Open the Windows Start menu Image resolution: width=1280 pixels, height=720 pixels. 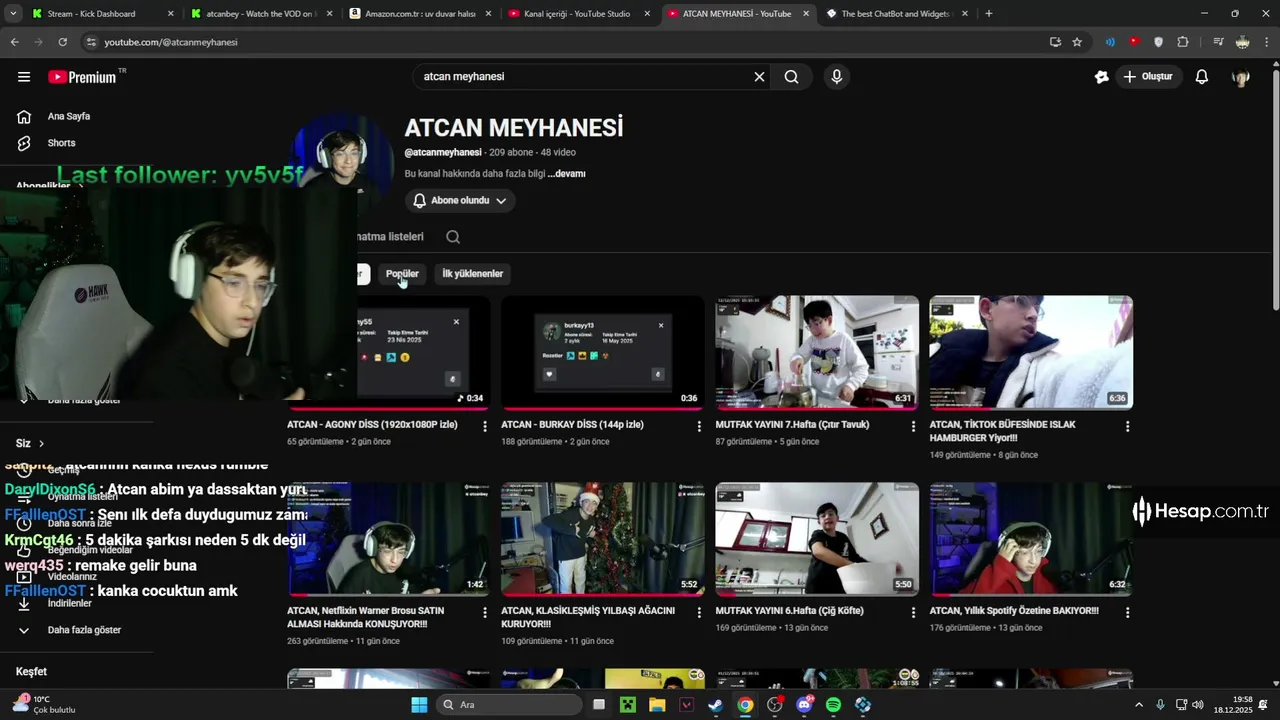tap(419, 705)
